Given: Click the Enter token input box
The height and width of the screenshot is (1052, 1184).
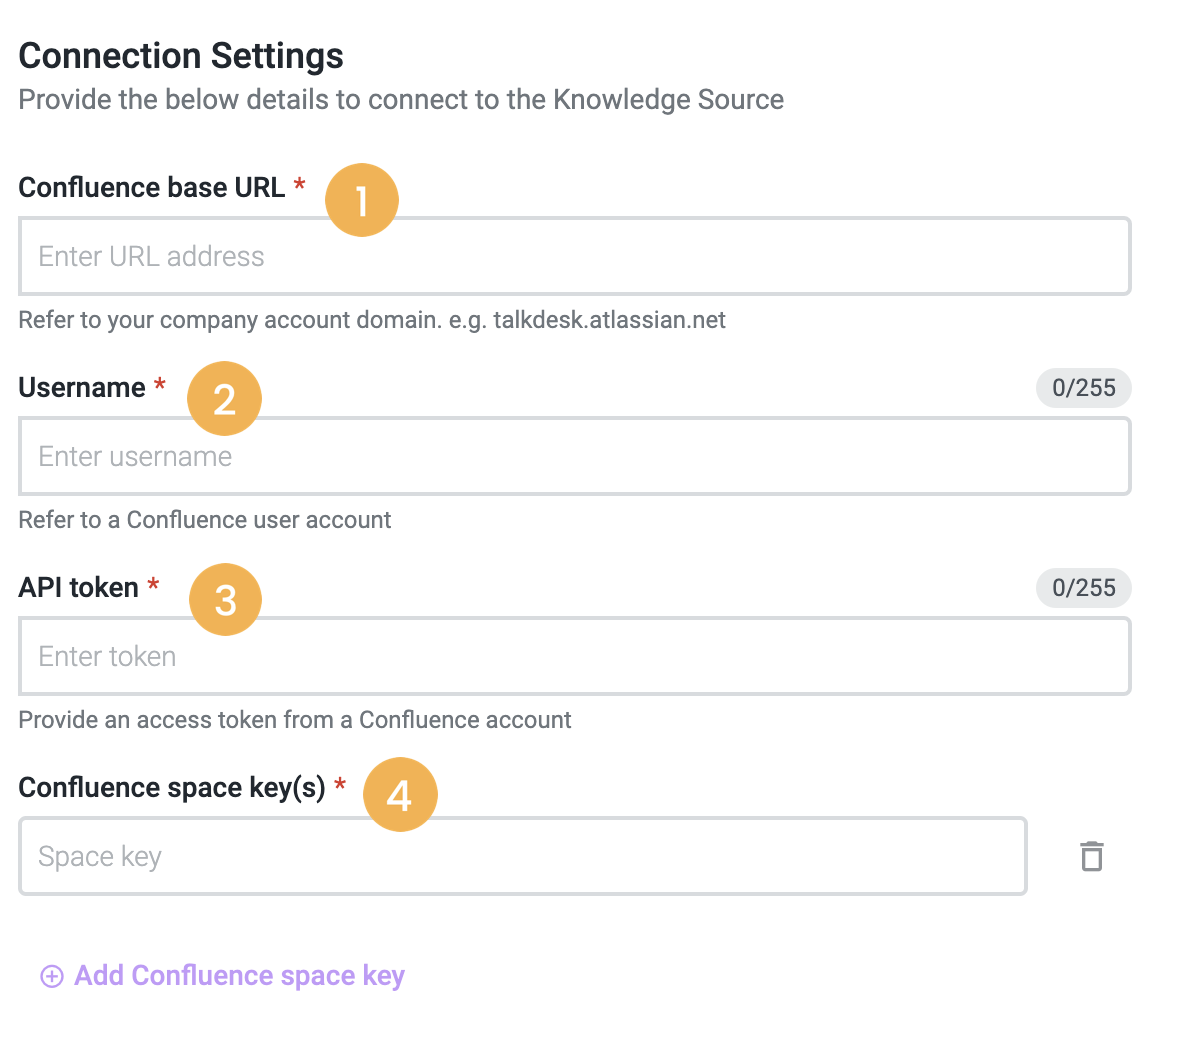Looking at the screenshot, I should pyautogui.click(x=574, y=656).
